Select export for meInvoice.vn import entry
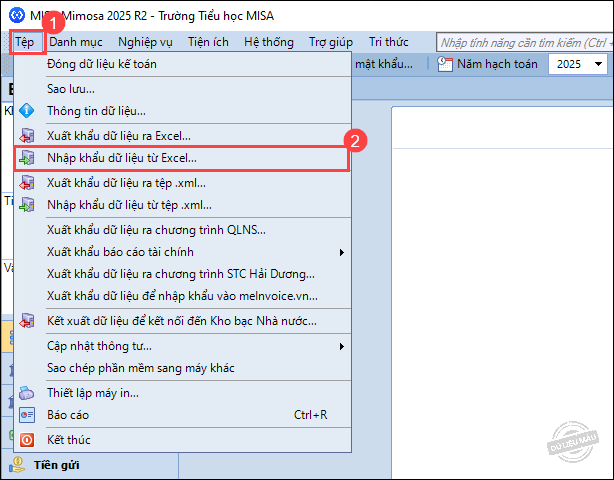 point(182,296)
